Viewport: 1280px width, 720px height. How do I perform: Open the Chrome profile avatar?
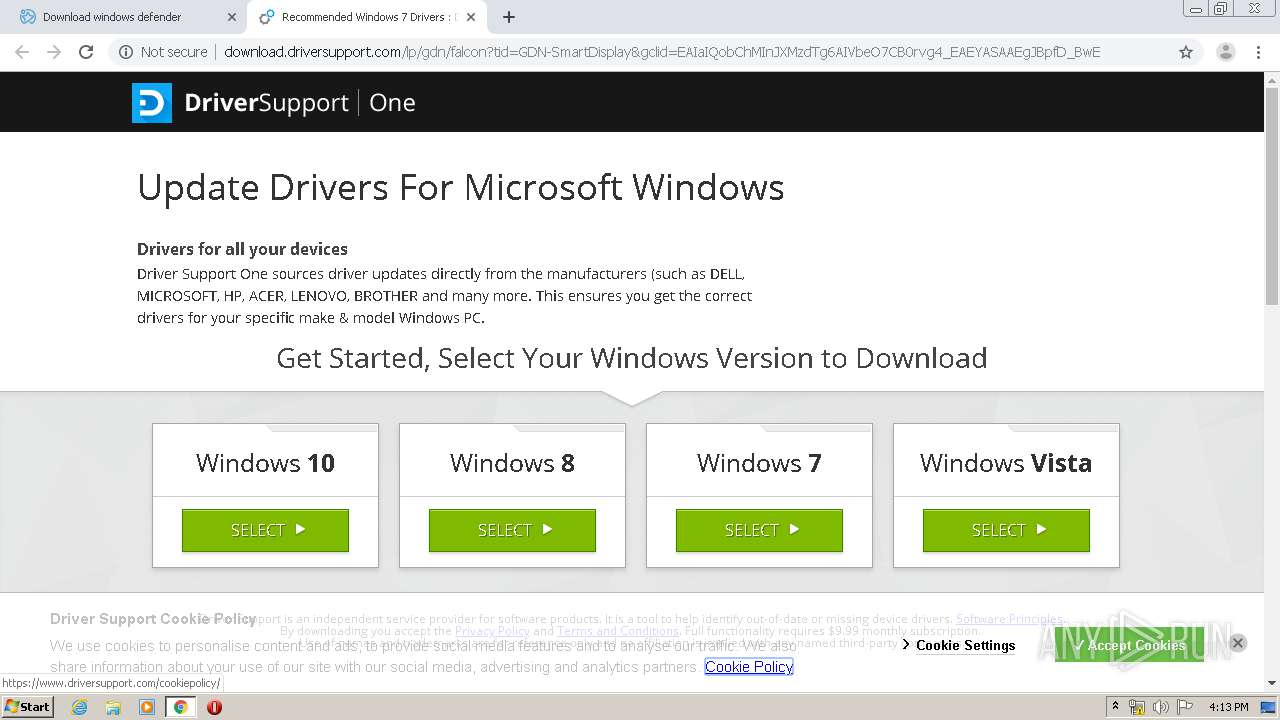[x=1225, y=52]
